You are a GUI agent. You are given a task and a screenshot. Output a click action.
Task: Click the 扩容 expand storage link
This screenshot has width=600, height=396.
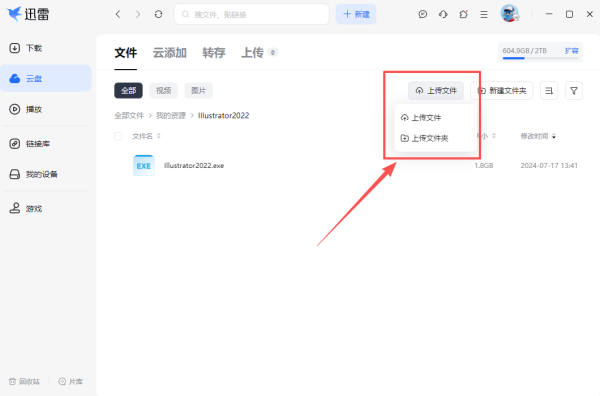571,51
